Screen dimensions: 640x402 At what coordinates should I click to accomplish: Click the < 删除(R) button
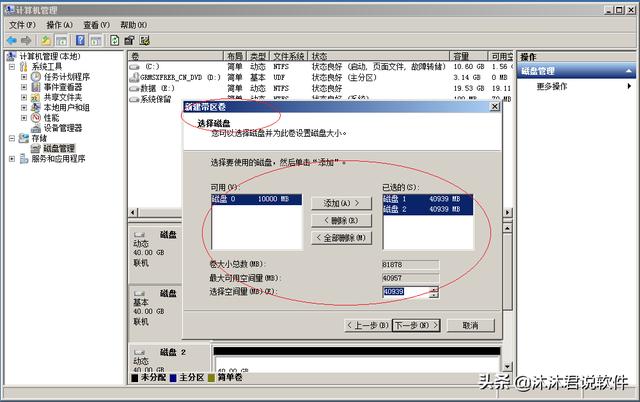pyautogui.click(x=341, y=220)
